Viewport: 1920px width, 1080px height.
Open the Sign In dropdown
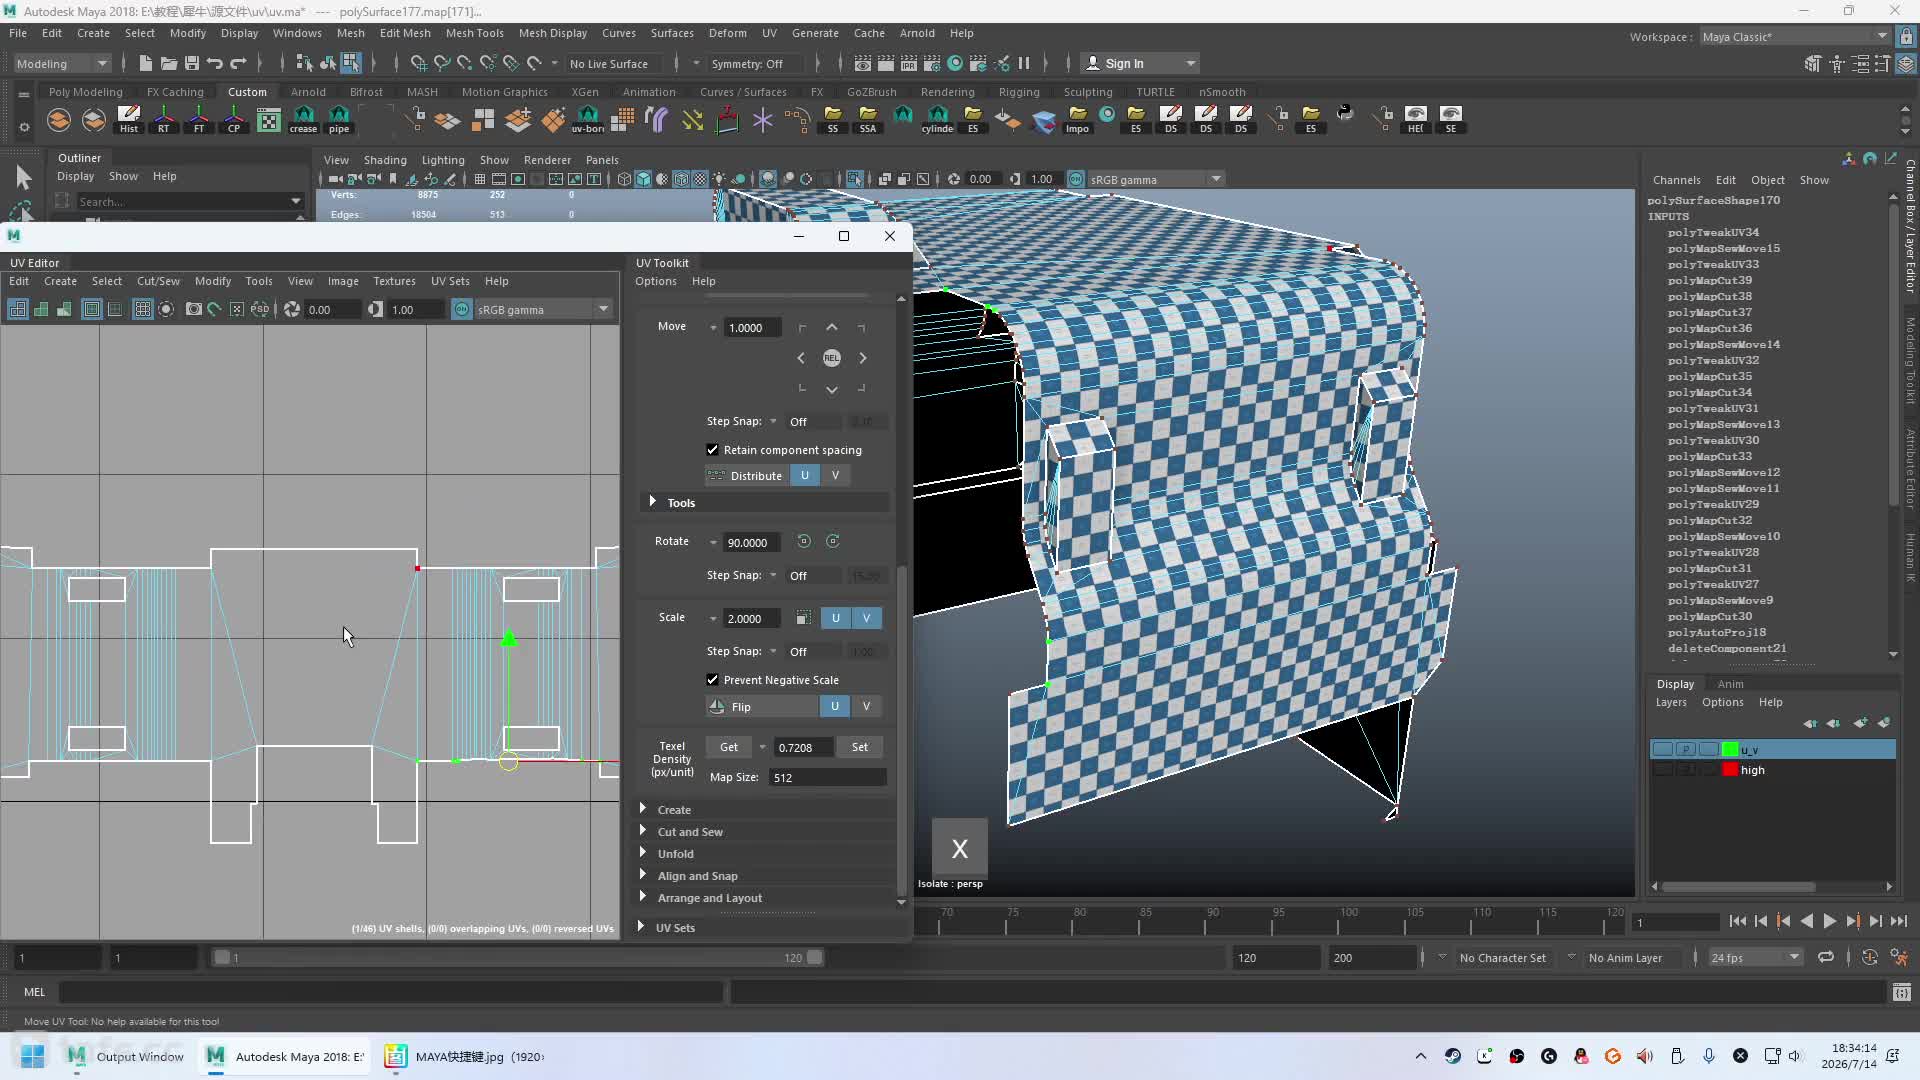coord(1142,63)
